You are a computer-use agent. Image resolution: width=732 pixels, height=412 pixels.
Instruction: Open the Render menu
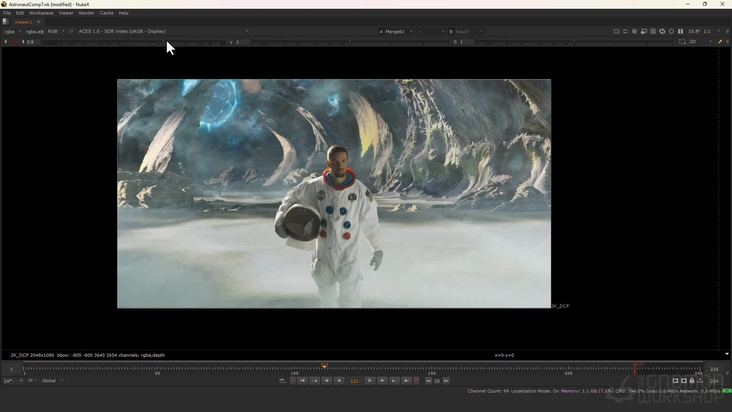pos(86,13)
